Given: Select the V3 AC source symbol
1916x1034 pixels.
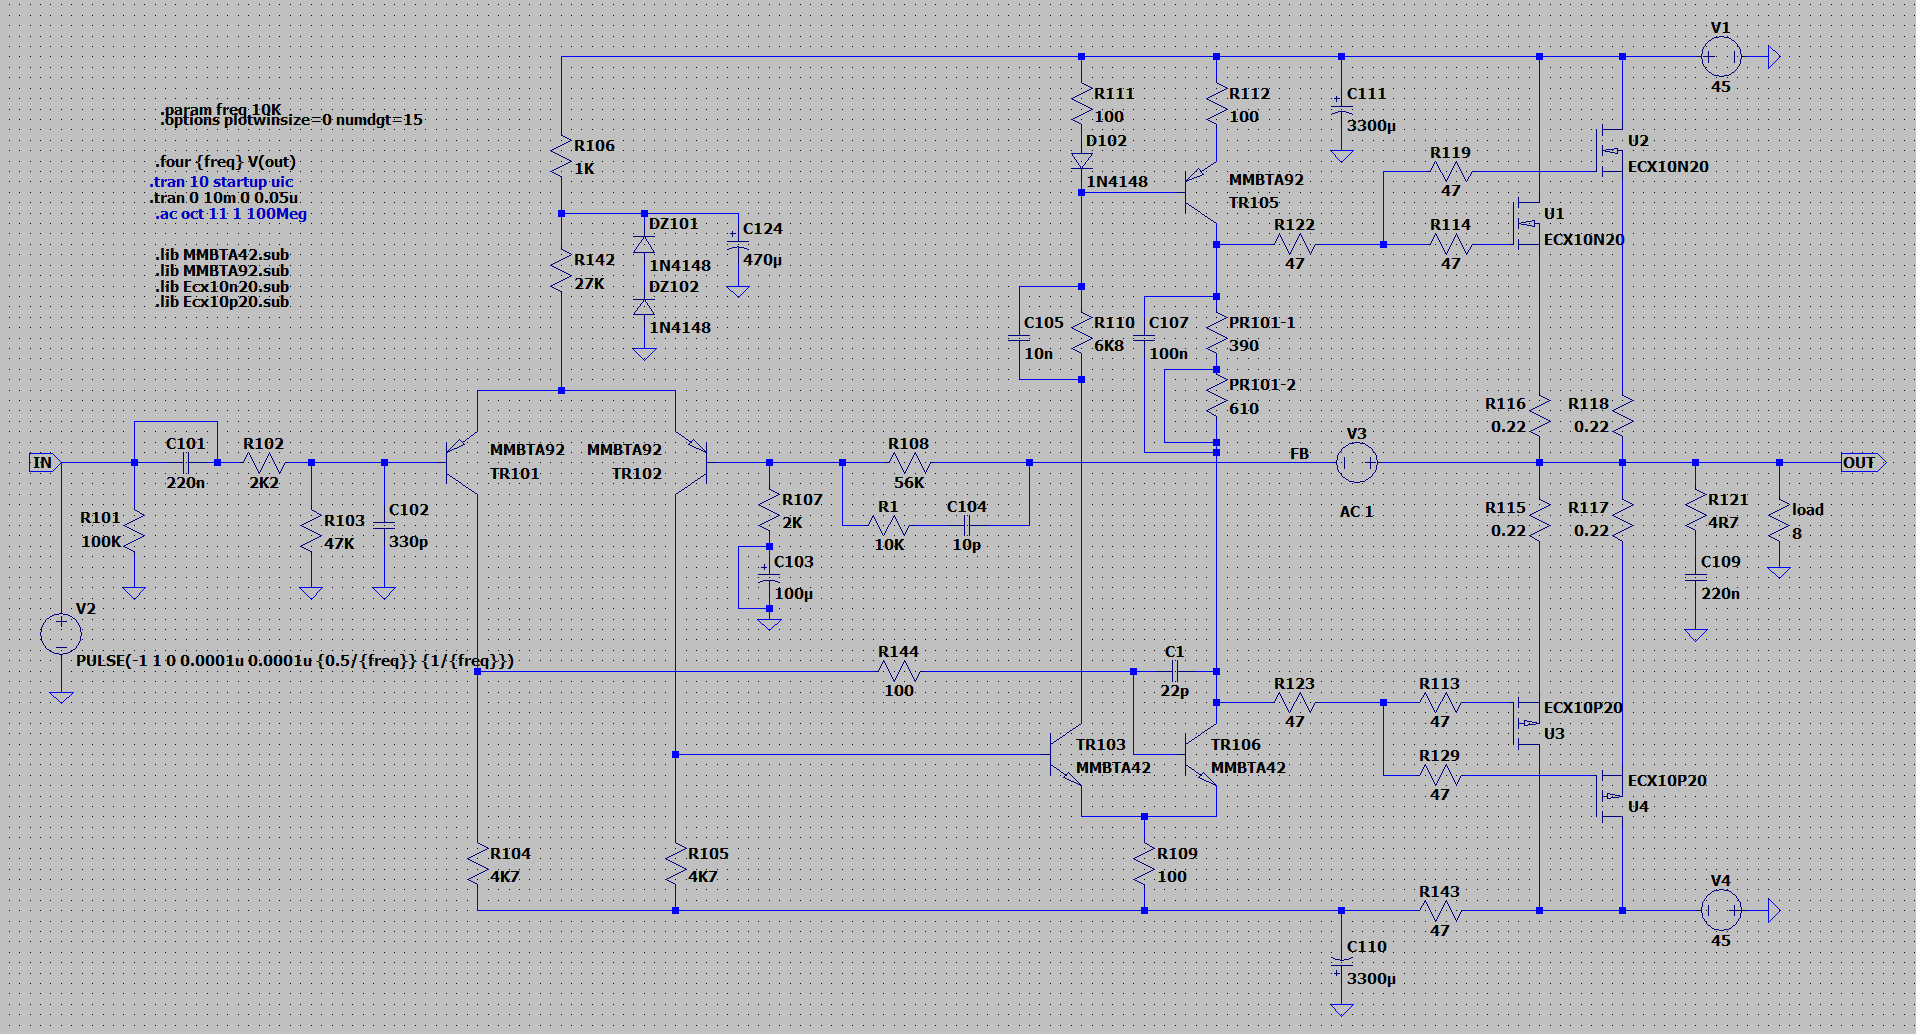Looking at the screenshot, I should (1356, 462).
